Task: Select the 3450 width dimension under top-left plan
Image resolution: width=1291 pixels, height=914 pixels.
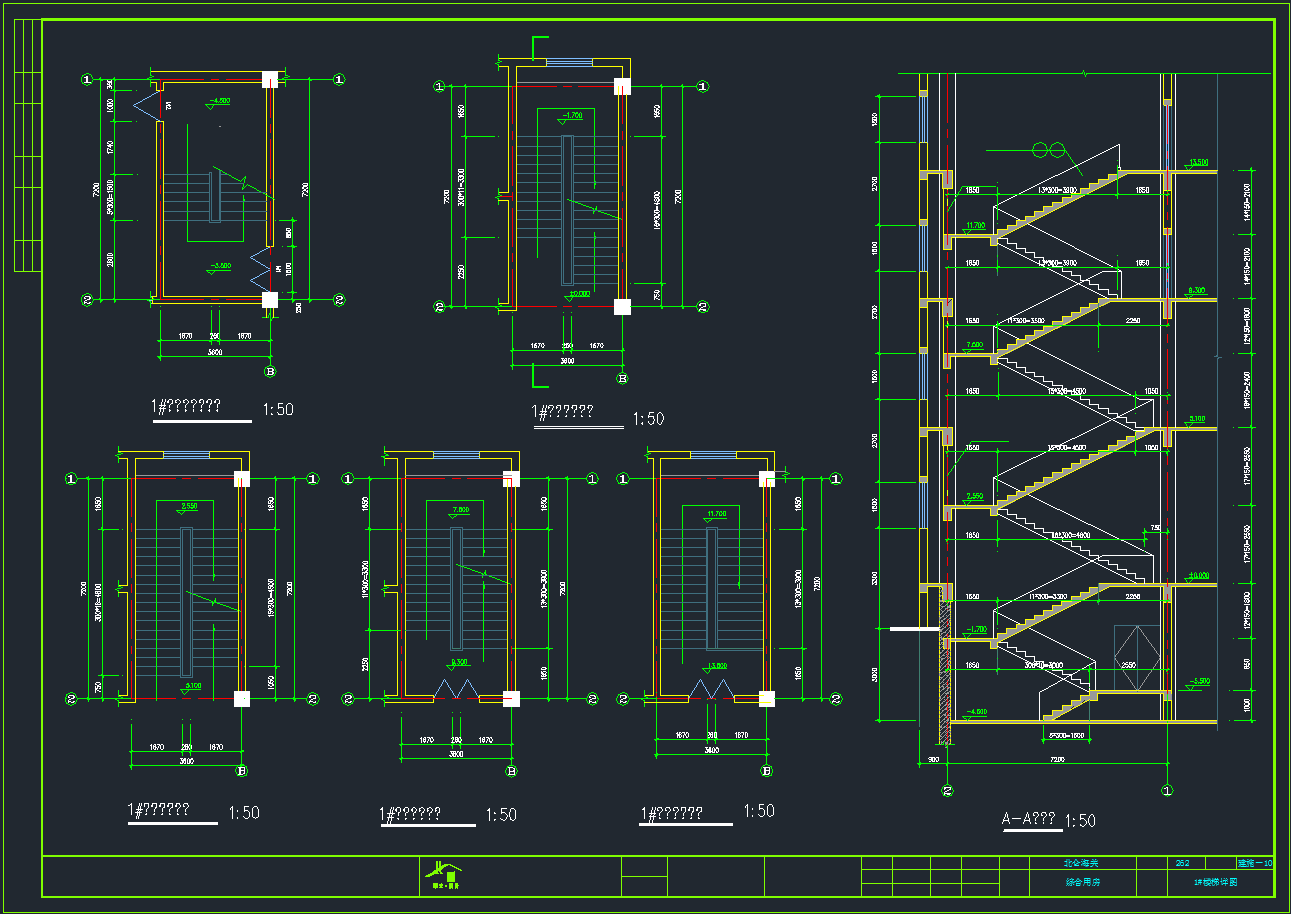Action: pyautogui.click(x=214, y=353)
